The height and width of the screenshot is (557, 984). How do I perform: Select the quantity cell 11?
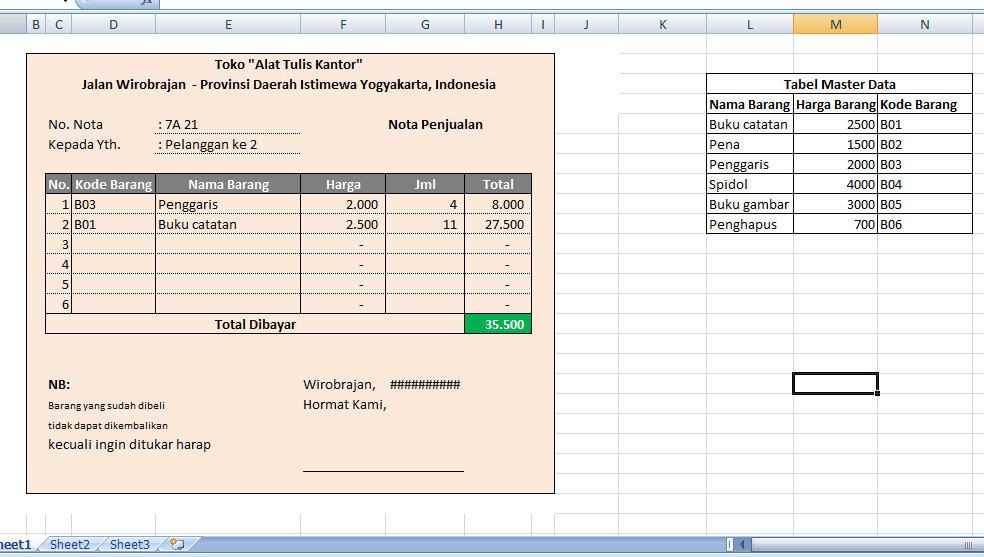tap(425, 225)
